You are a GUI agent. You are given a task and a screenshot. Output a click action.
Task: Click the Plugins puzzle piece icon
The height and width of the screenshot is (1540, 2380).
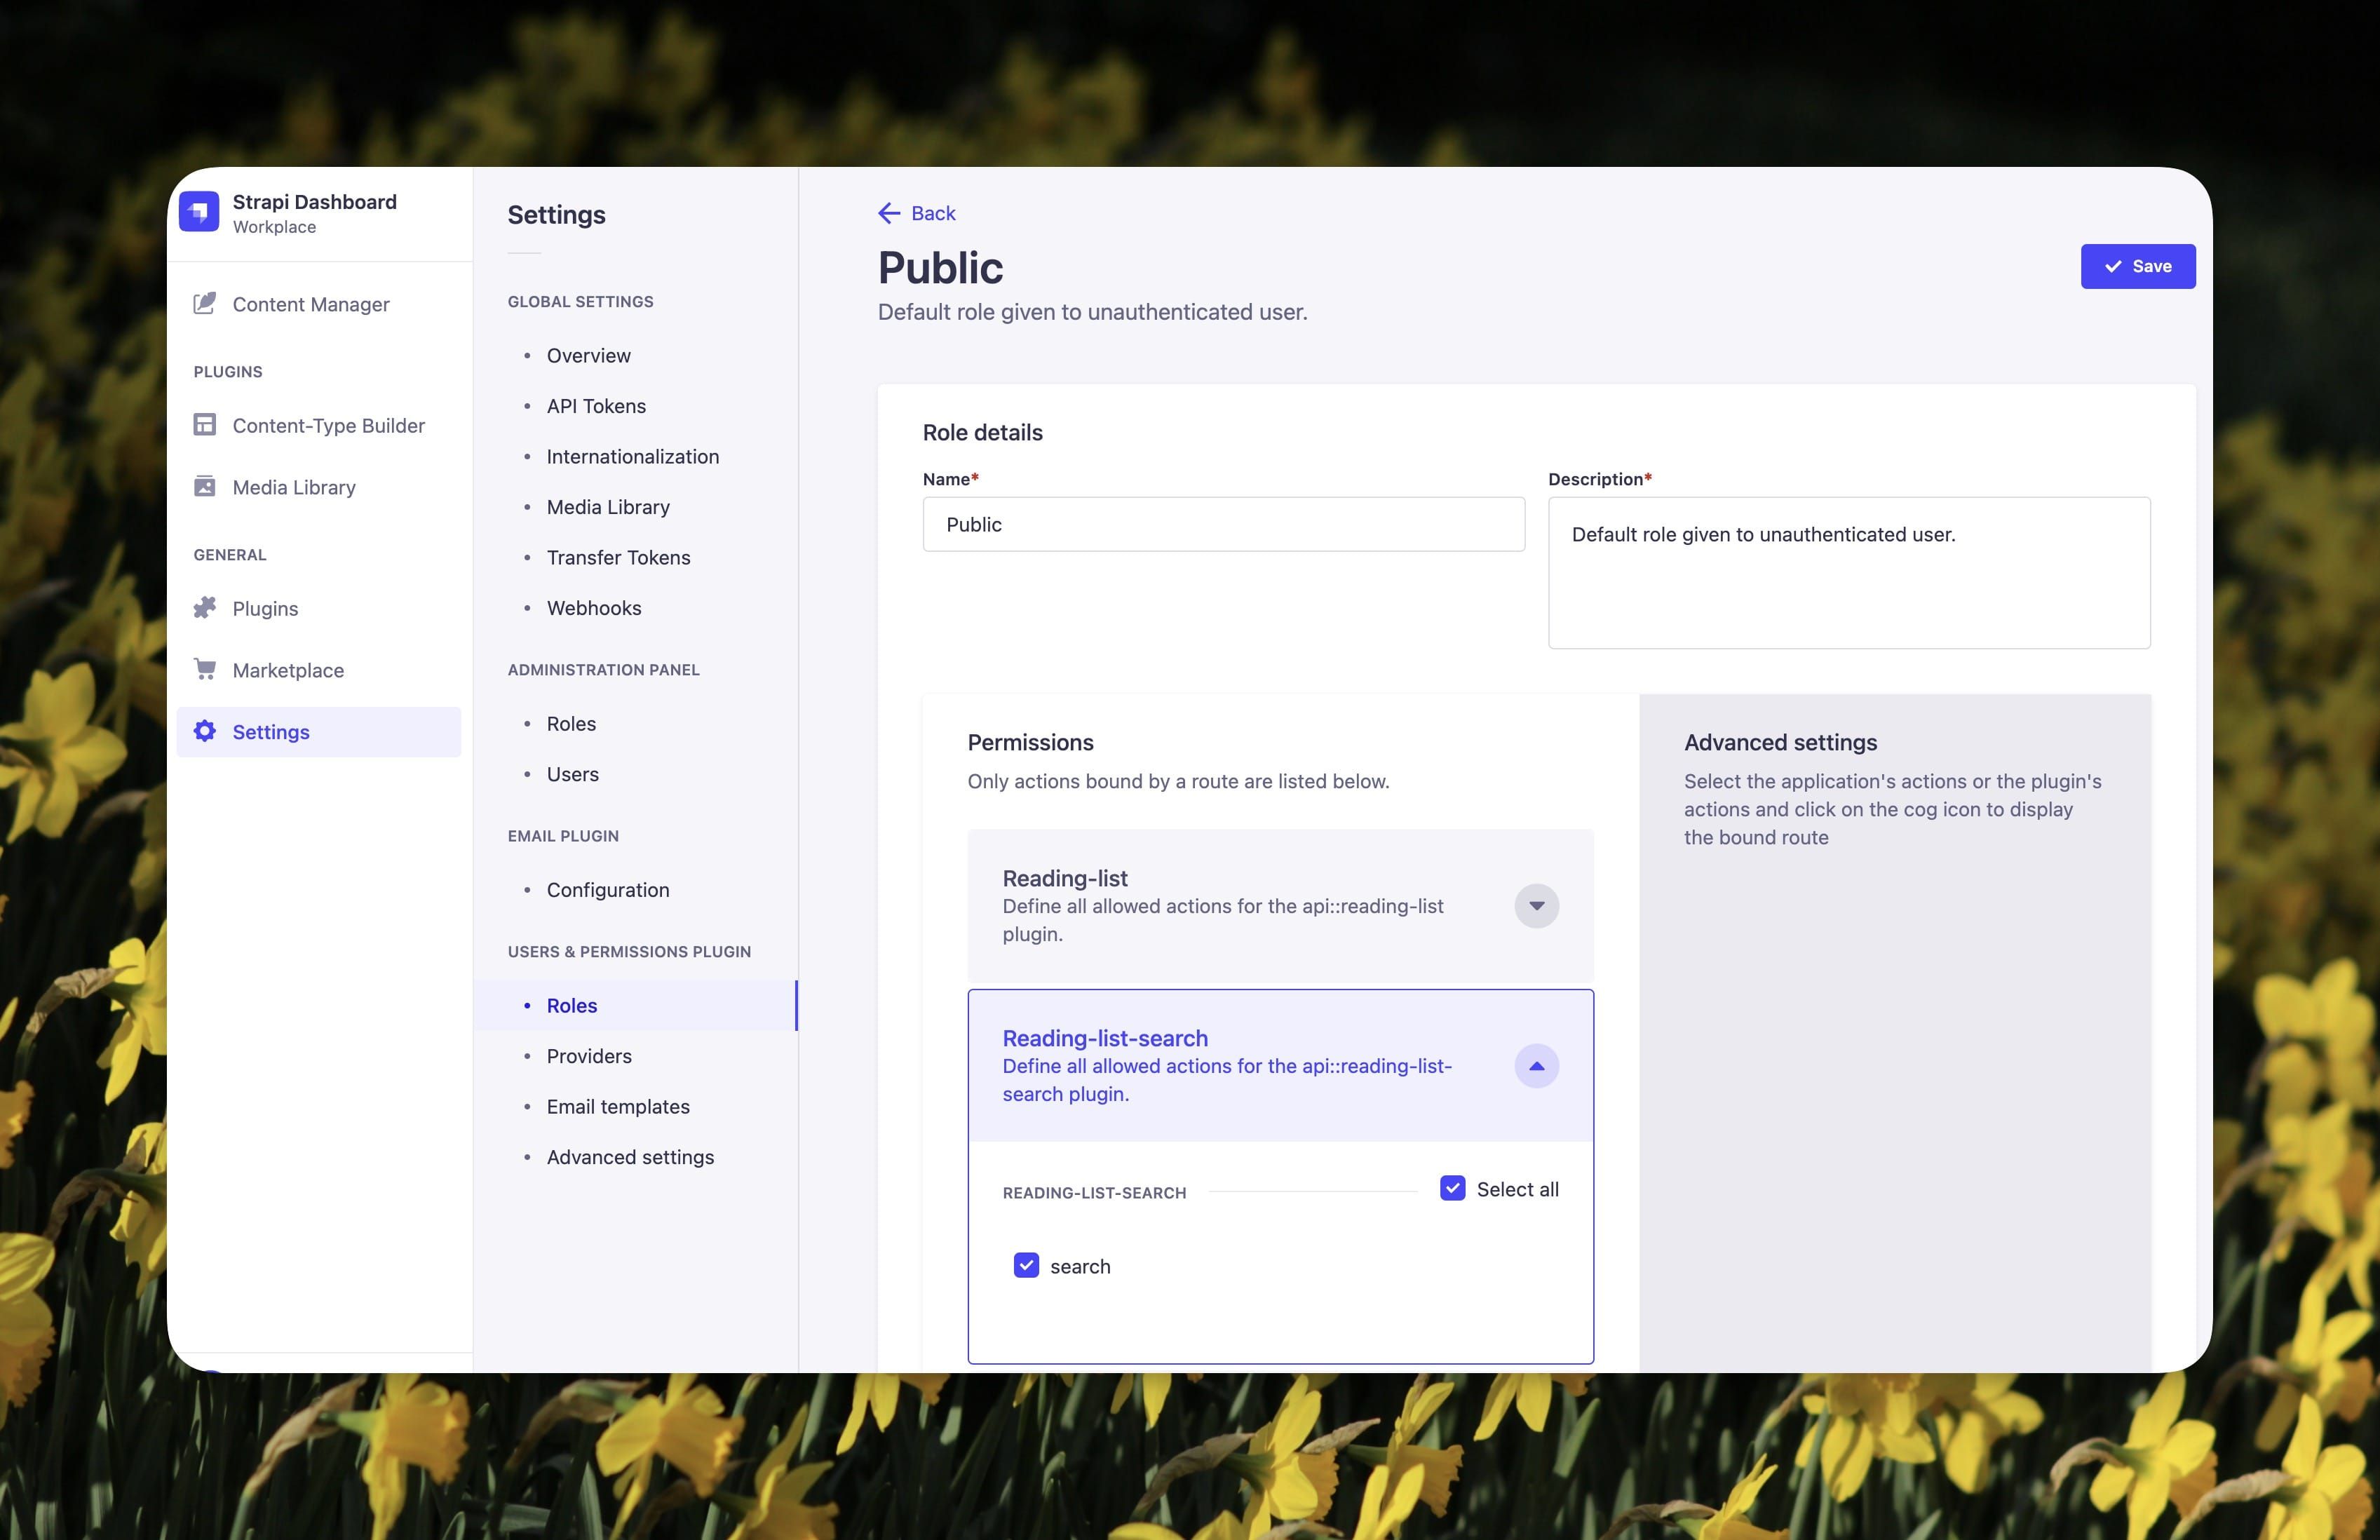click(205, 608)
